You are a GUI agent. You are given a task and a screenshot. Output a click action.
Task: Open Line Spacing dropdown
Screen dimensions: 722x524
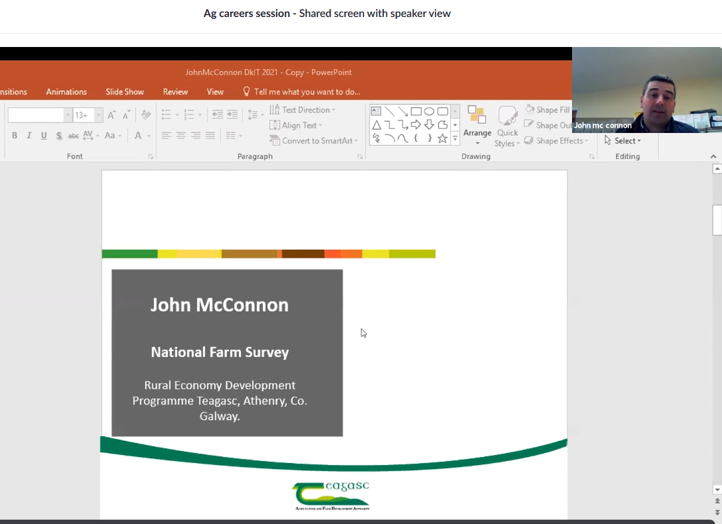(255, 115)
